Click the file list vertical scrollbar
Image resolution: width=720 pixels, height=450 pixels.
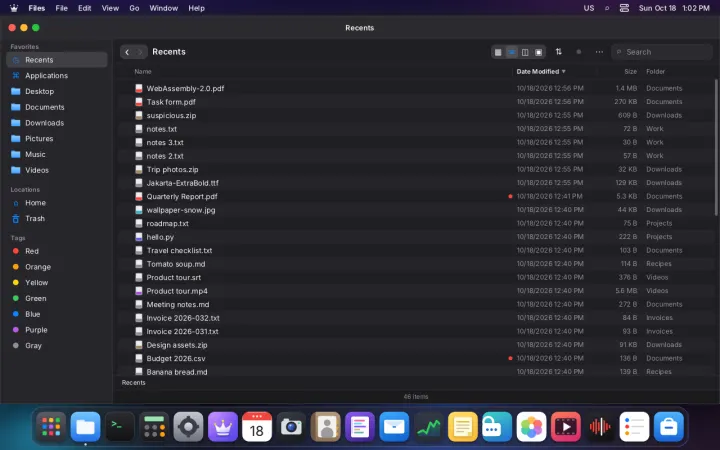pyautogui.click(x=716, y=147)
